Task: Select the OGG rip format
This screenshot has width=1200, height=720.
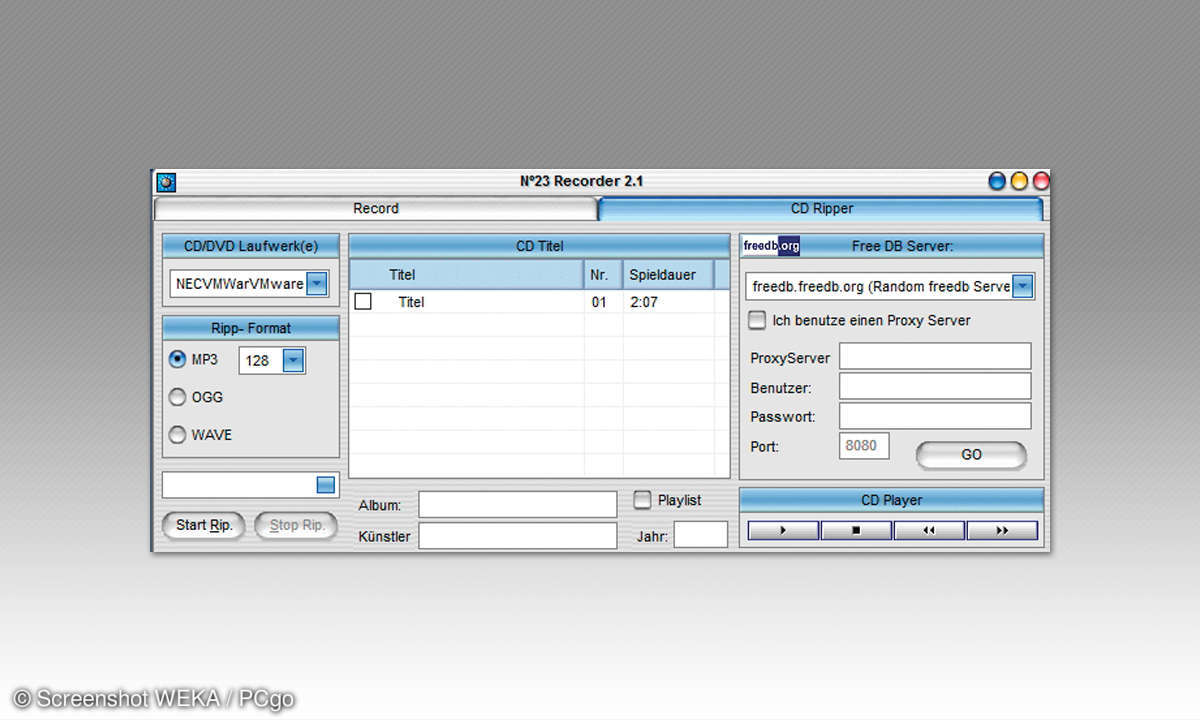Action: 178,397
